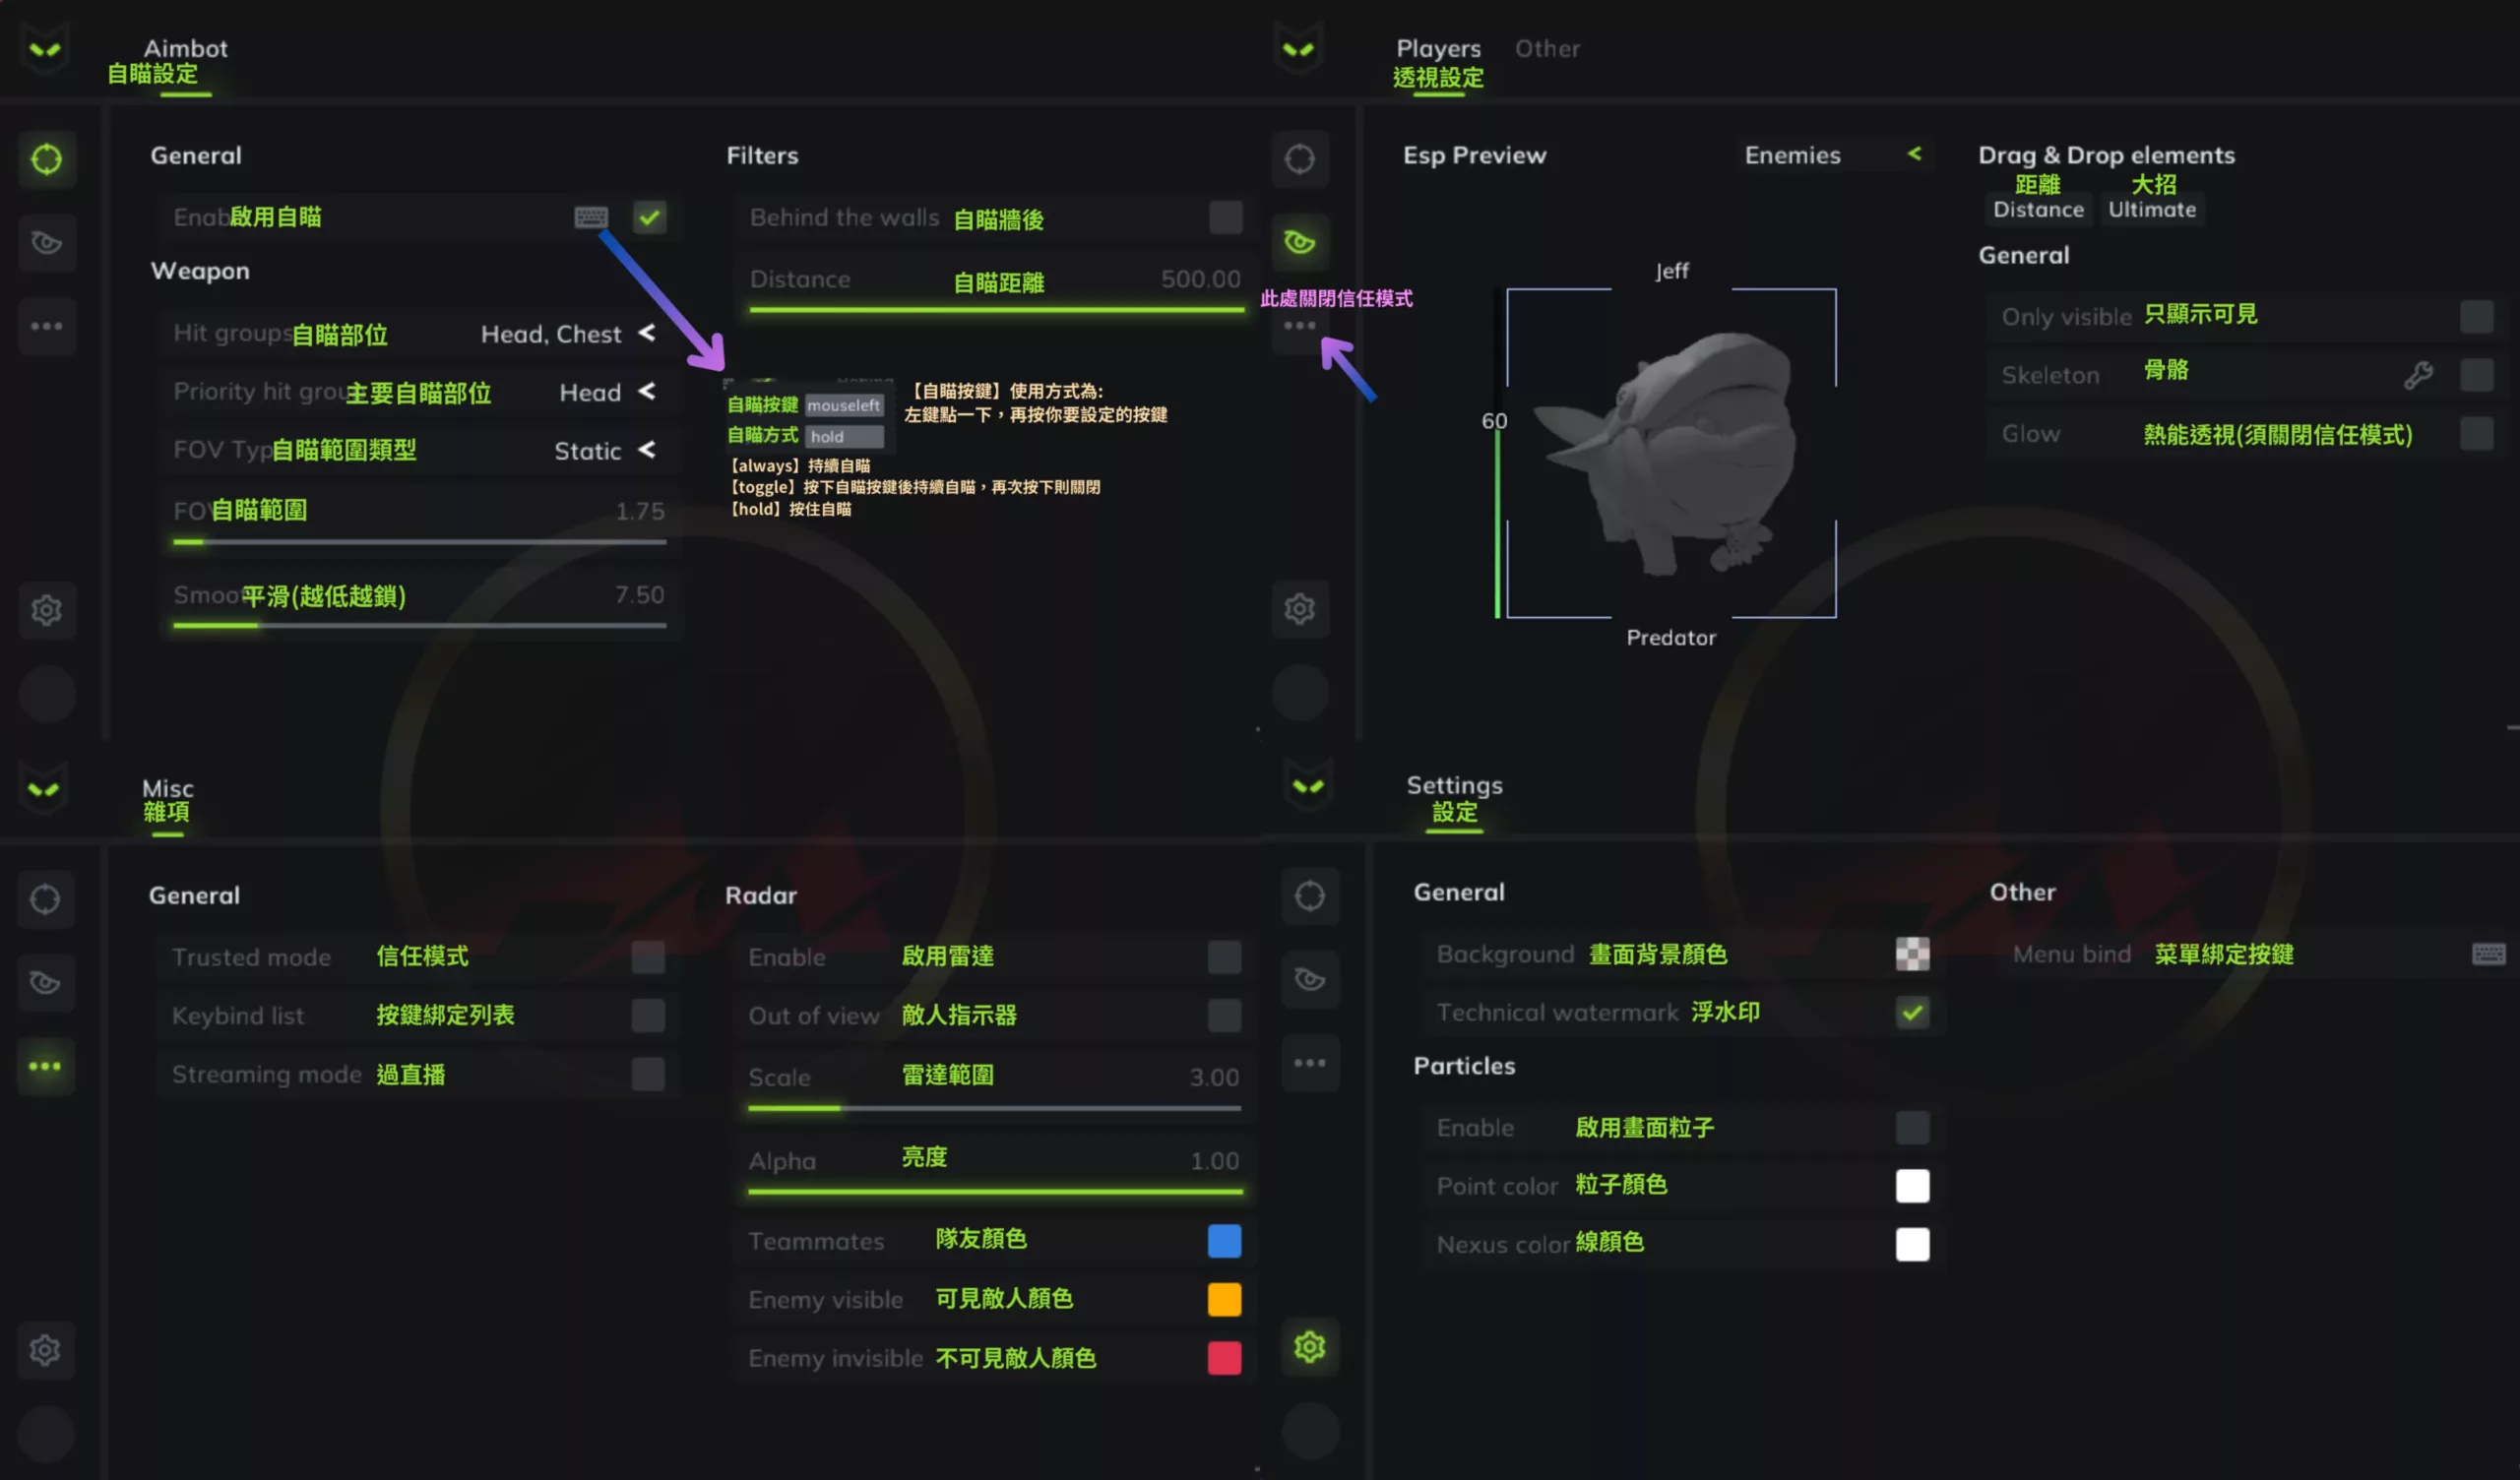Uncheck the Enable aimbot checkbox
The width and height of the screenshot is (2520, 1480).
tap(649, 217)
